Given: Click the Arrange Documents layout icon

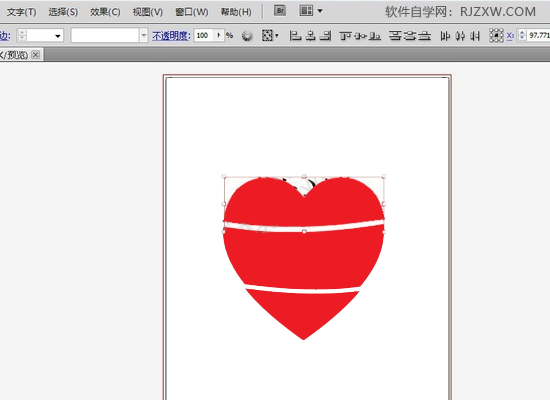Looking at the screenshot, I should (306, 11).
